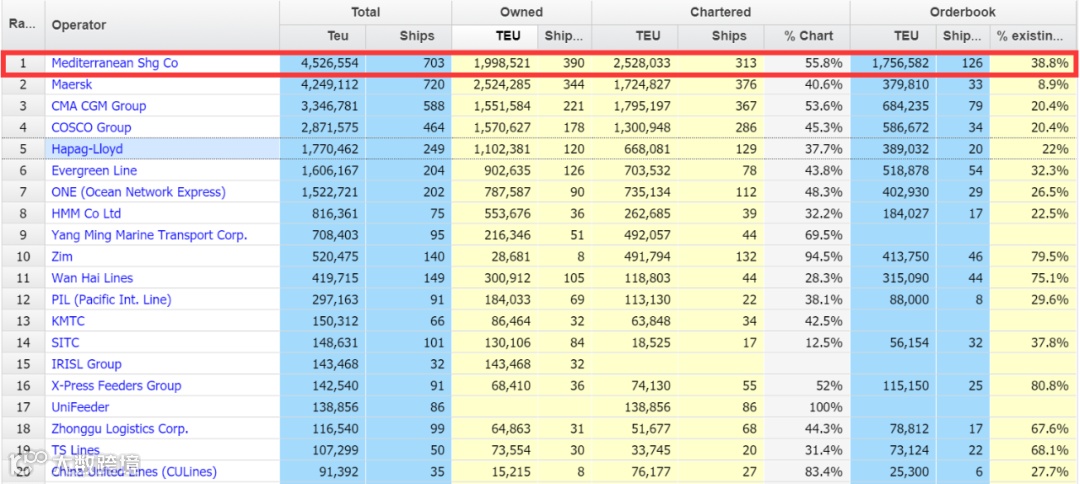Screen dimensions: 1080x484
Task: Open the Zim operator link
Action: pos(62,257)
